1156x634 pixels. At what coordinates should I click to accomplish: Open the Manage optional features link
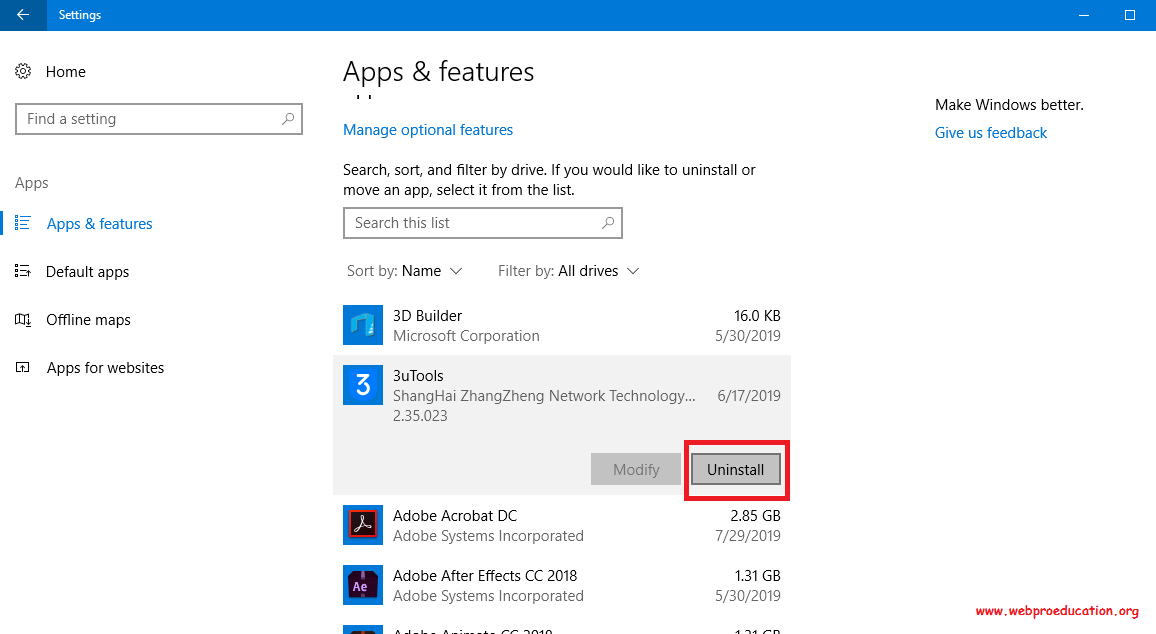[x=428, y=130]
